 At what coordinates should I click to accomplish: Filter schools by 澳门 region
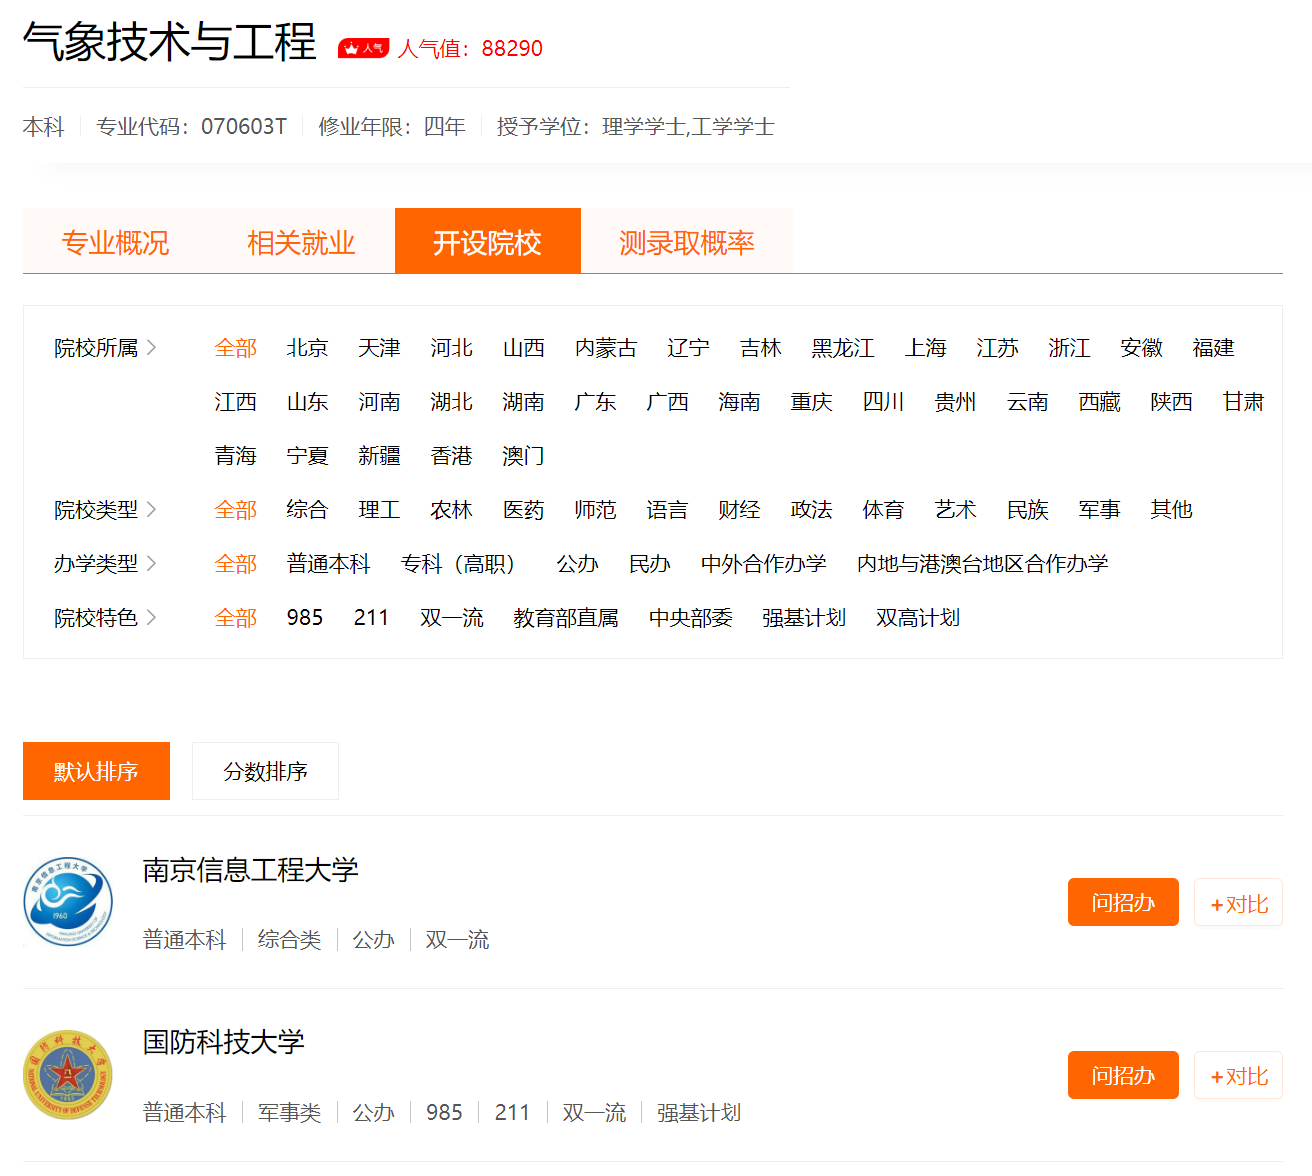[524, 456]
